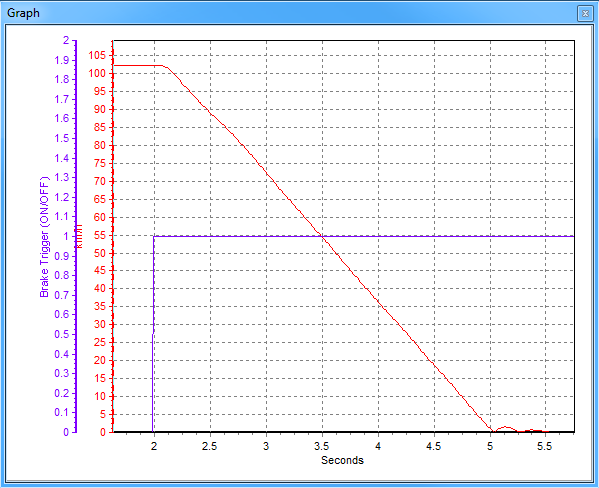Click the purple 1.9 axis value
Screen dimensions: 599x488
[x=62, y=60]
